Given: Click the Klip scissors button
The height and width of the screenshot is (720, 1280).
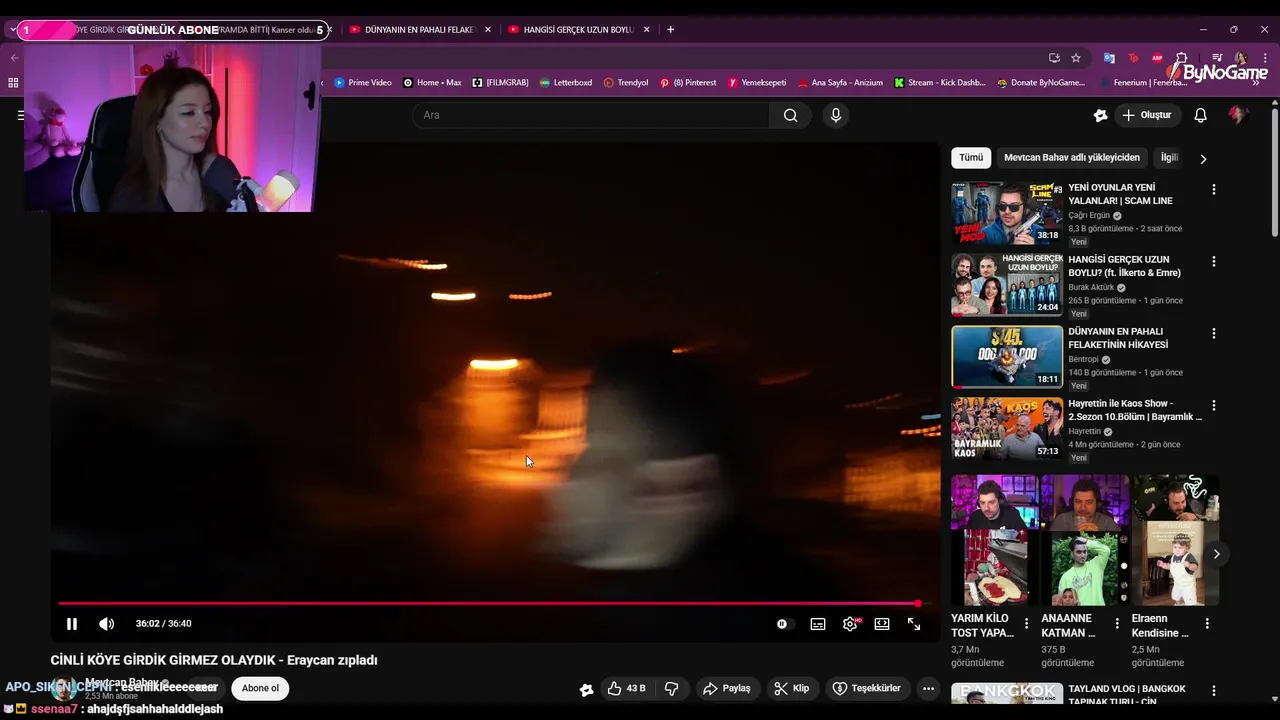Looking at the screenshot, I should pyautogui.click(x=794, y=688).
